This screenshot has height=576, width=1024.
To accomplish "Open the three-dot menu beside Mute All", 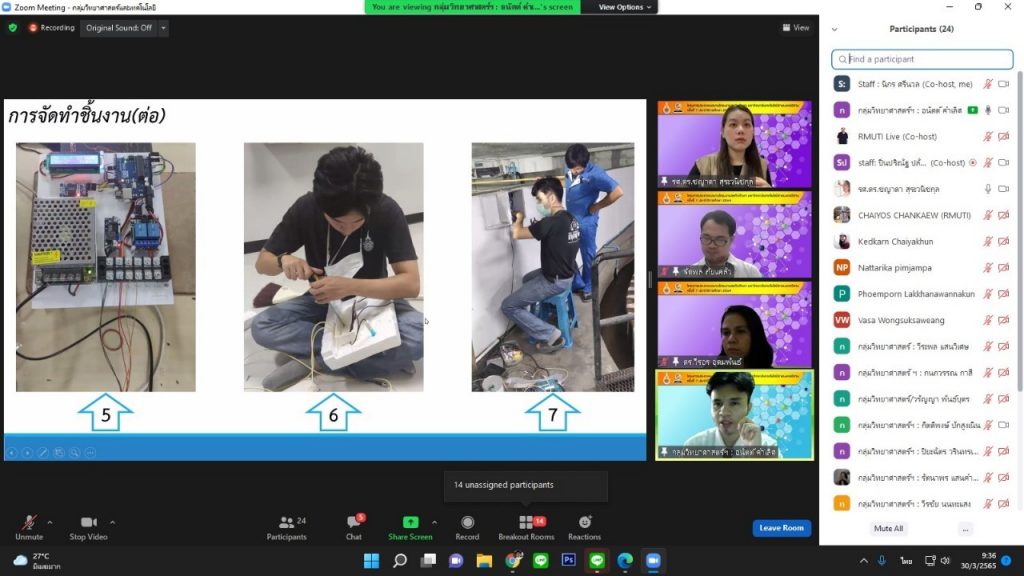I will [x=965, y=528].
